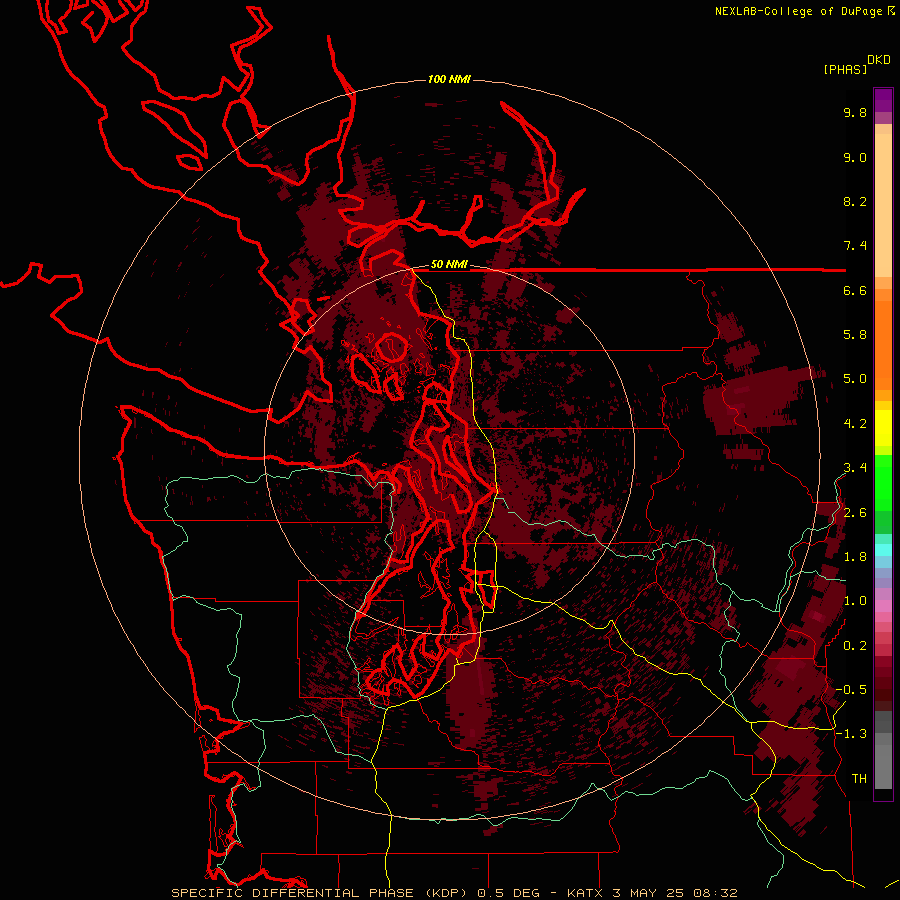Click the NEXLAB-College of DuPage watermark text
900x900 pixels.
click(x=798, y=11)
